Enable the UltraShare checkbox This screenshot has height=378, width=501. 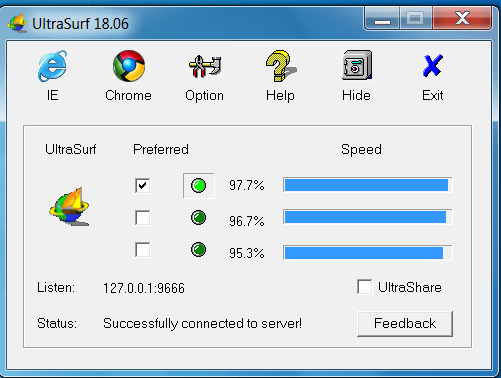coord(365,287)
